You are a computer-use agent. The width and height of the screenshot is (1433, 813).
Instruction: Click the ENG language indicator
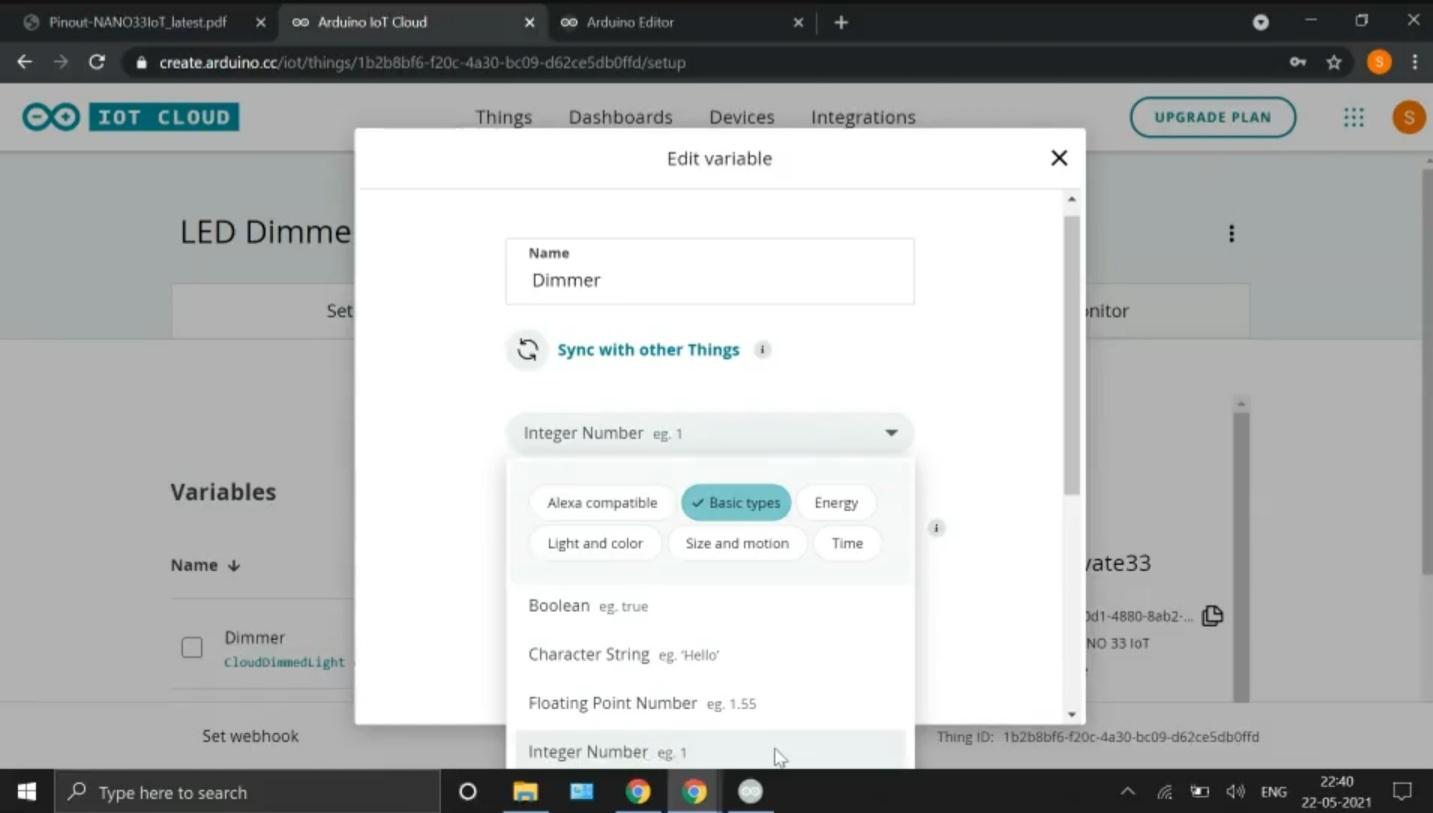point(1274,792)
